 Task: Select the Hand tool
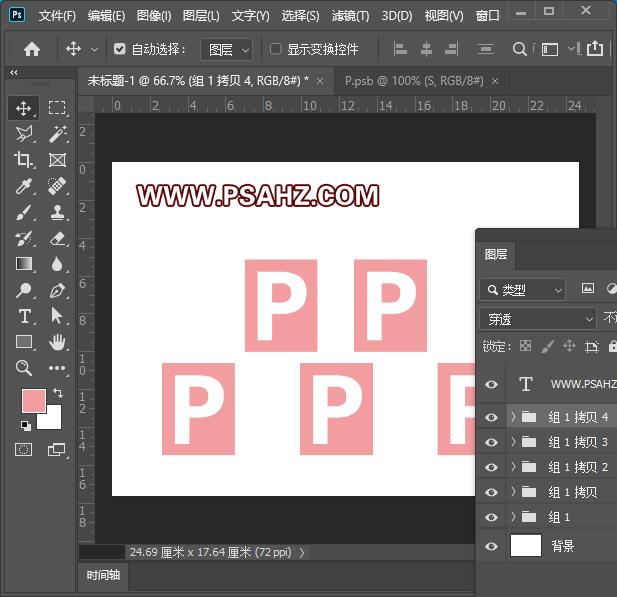tap(57, 342)
